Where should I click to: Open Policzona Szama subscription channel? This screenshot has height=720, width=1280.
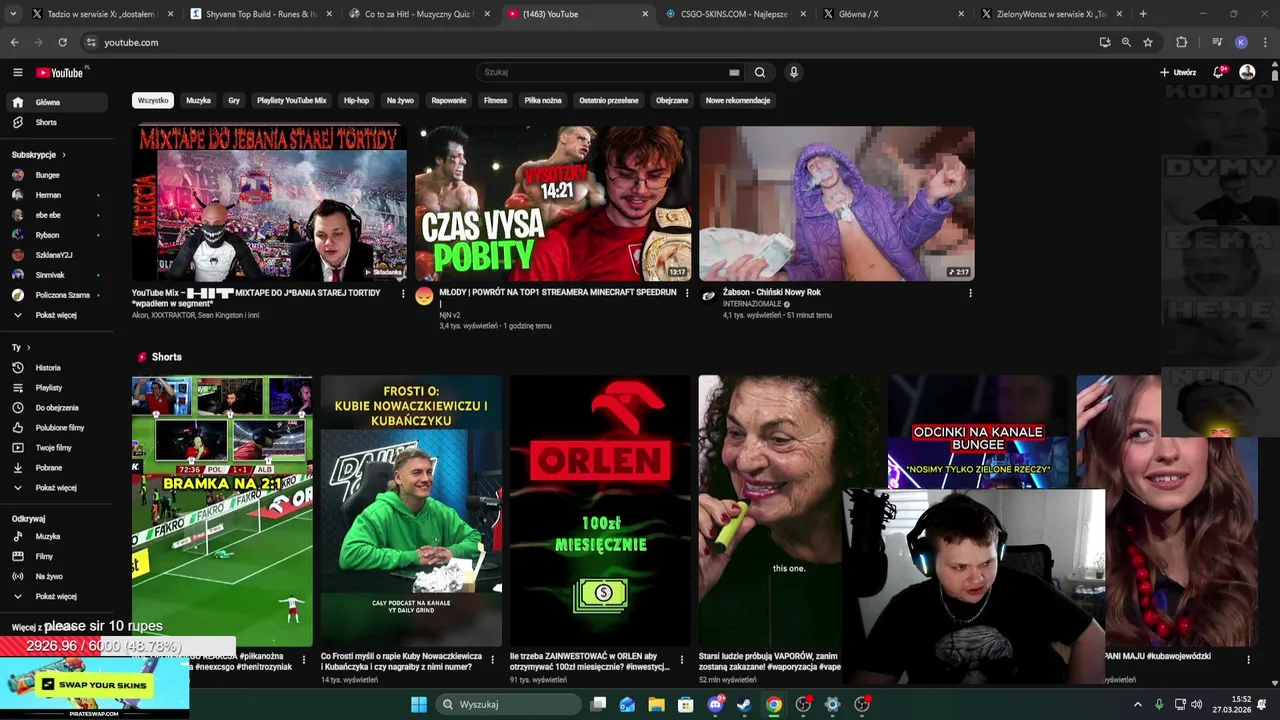pos(56,295)
